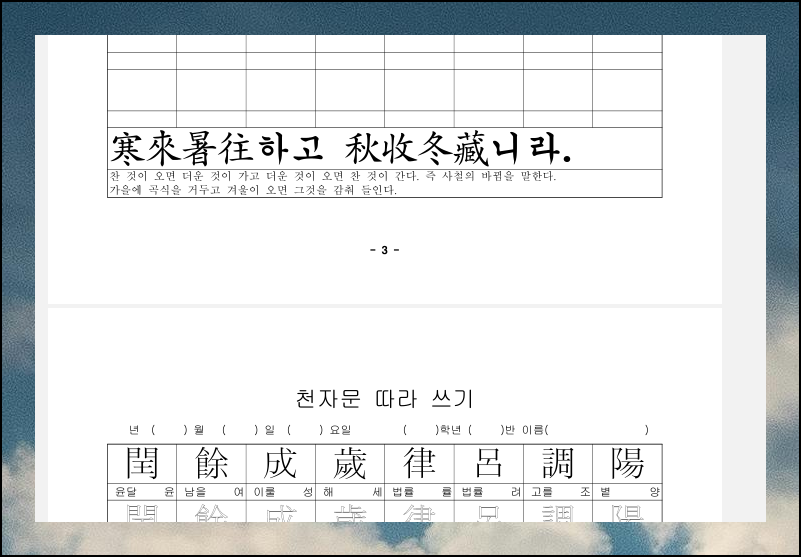Click the reading label '윤달 윤'
Screen dimensions: 801x557
(145, 492)
